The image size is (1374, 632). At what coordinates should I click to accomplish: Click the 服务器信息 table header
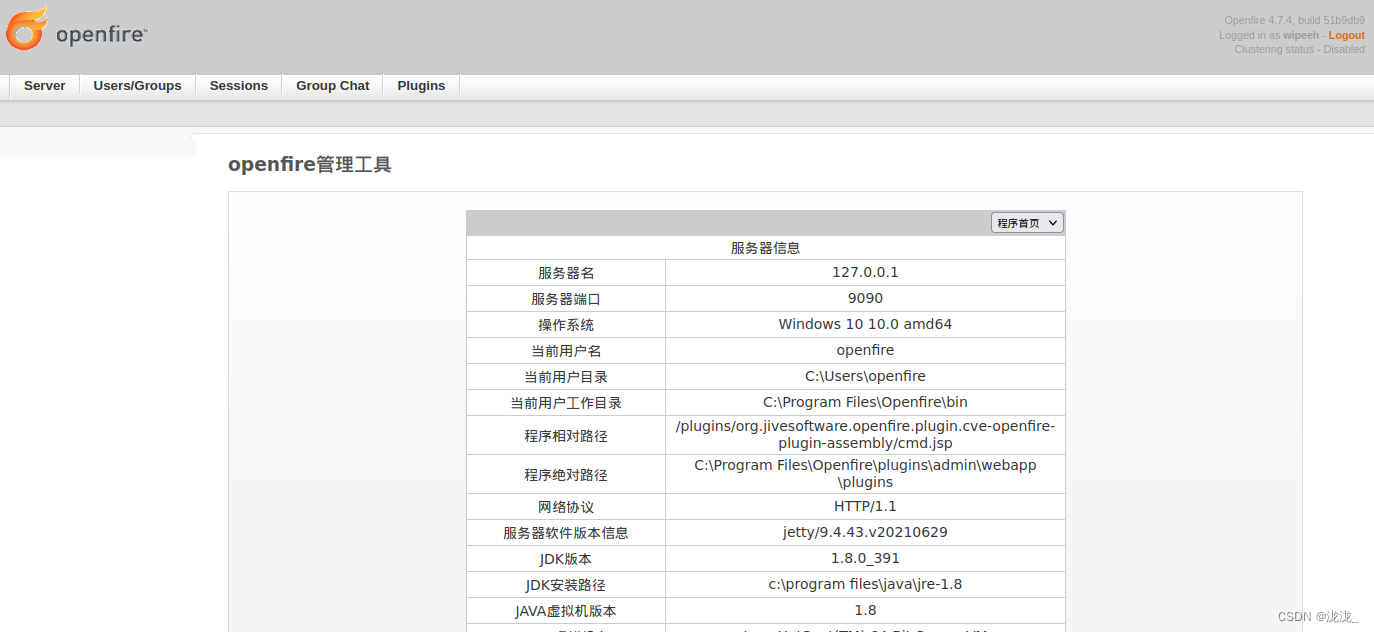[765, 248]
